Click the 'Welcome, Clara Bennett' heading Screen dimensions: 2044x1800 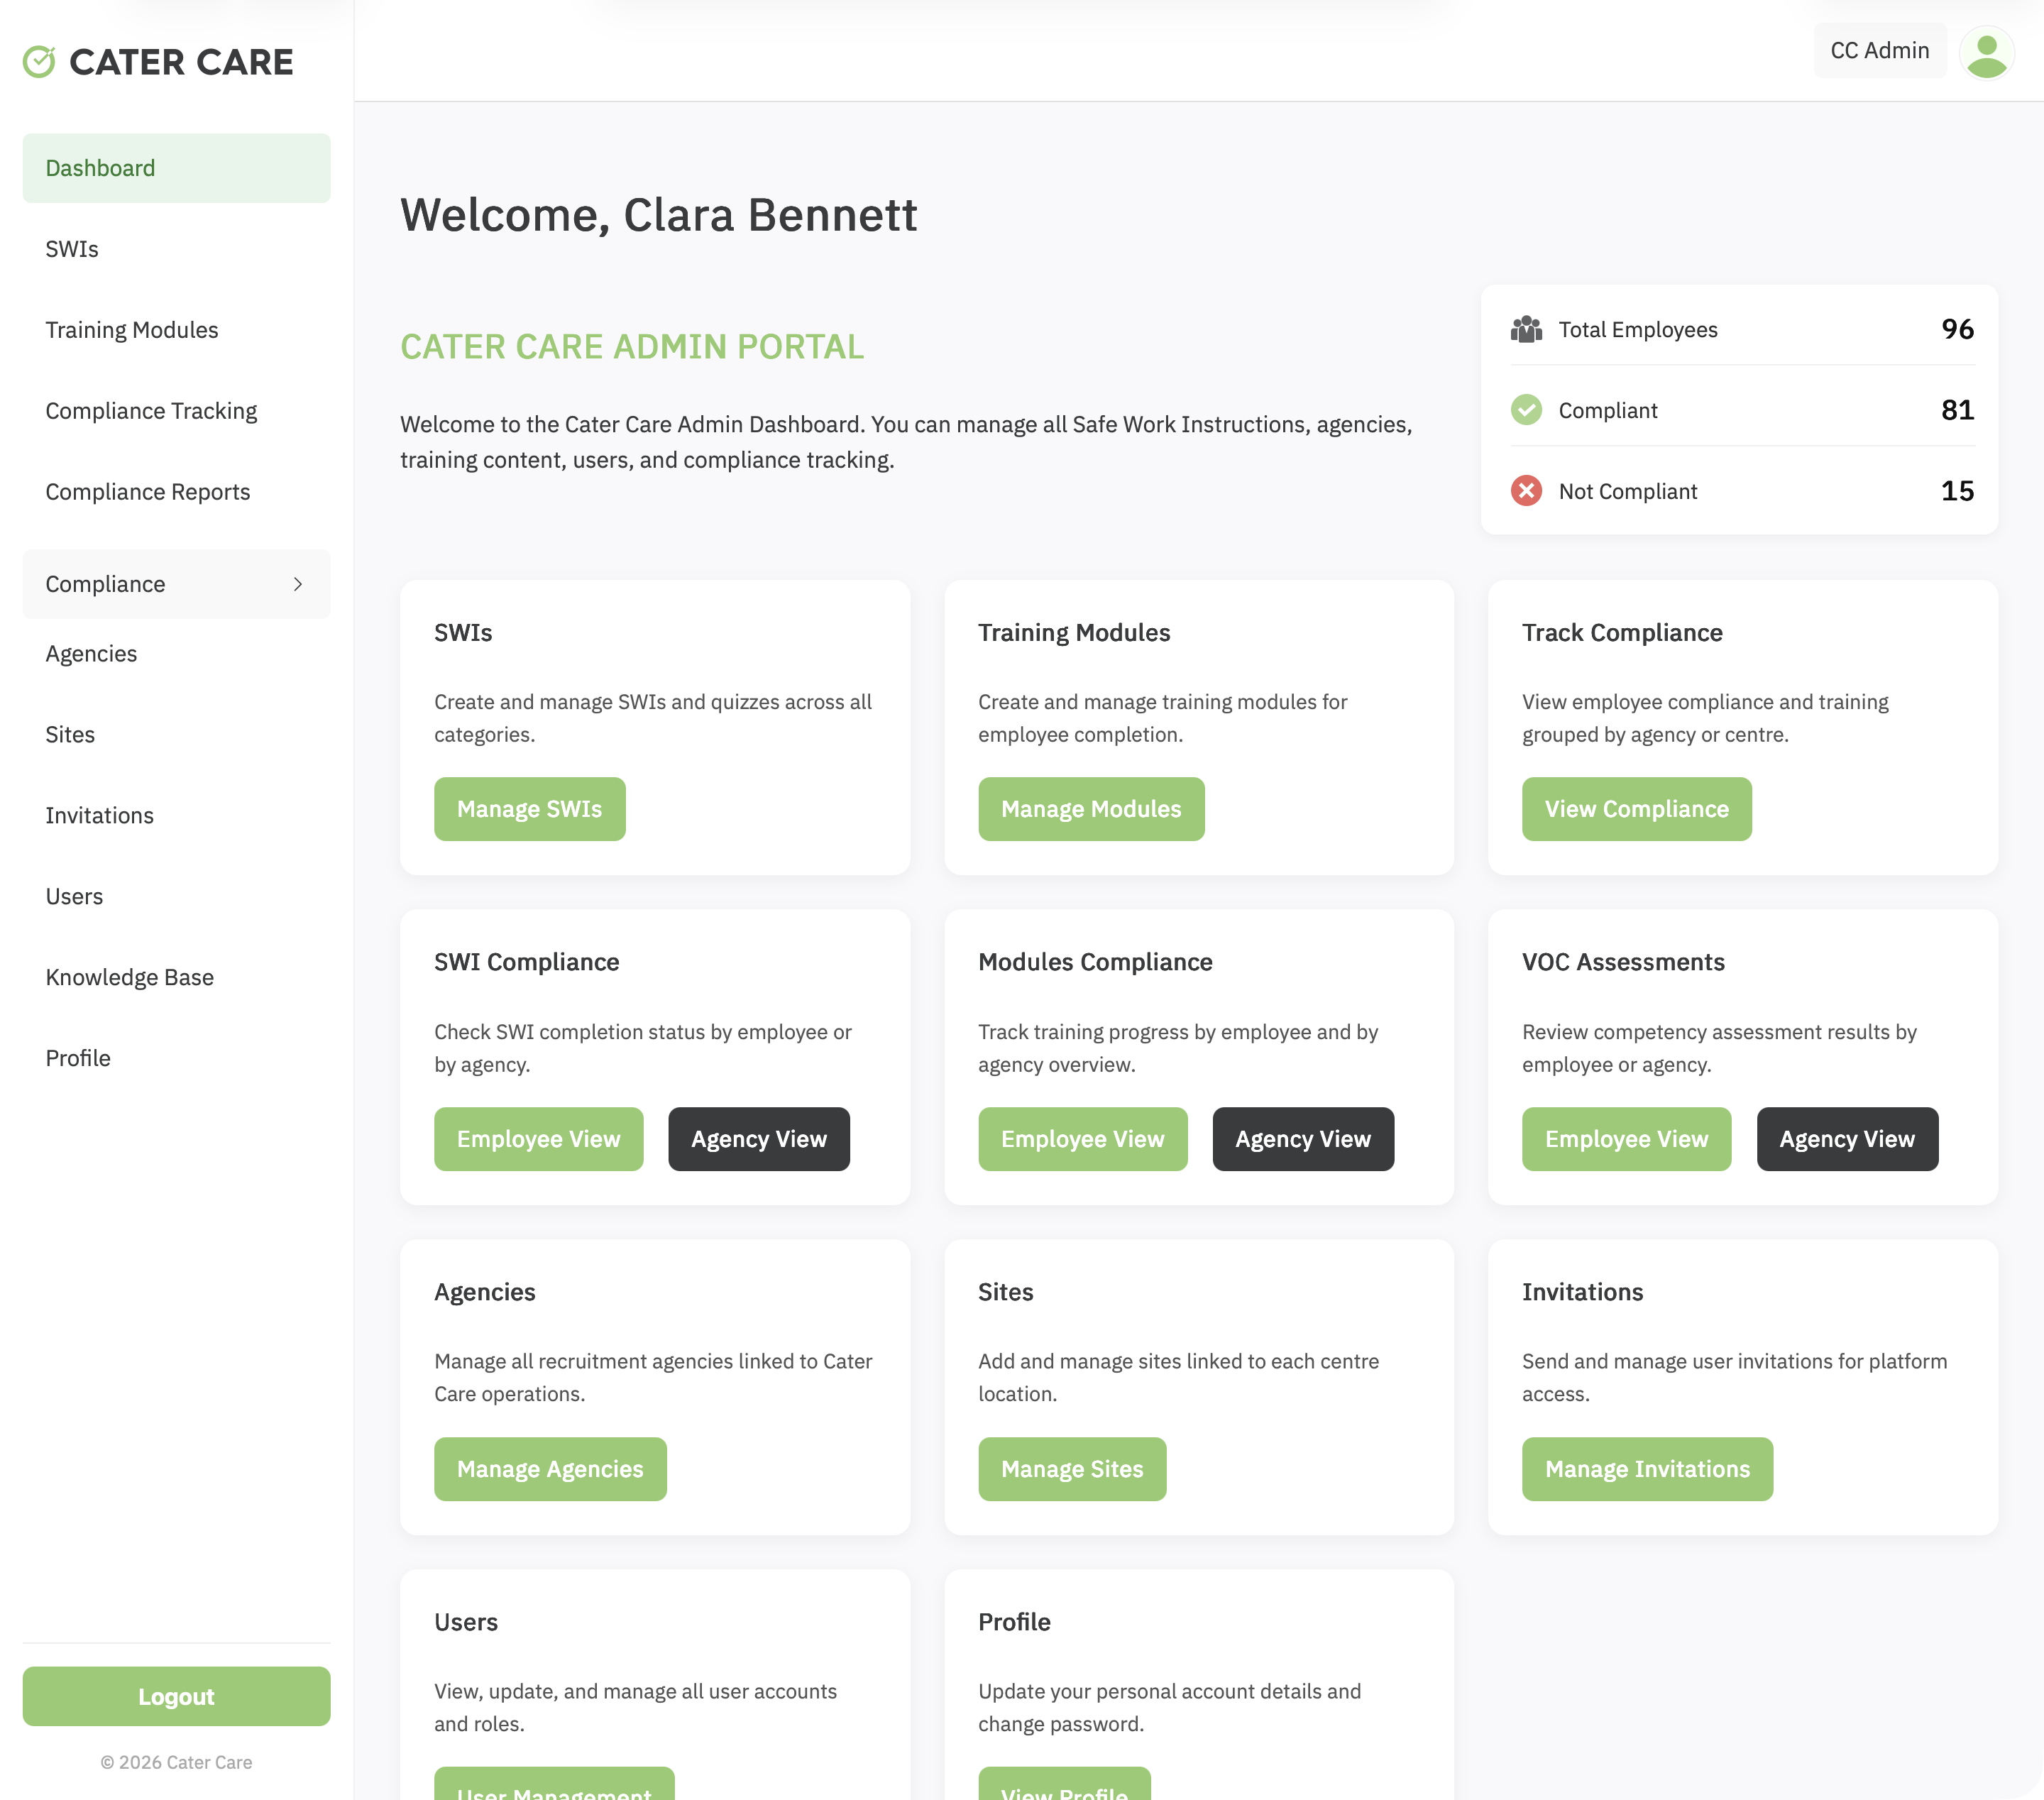[658, 215]
